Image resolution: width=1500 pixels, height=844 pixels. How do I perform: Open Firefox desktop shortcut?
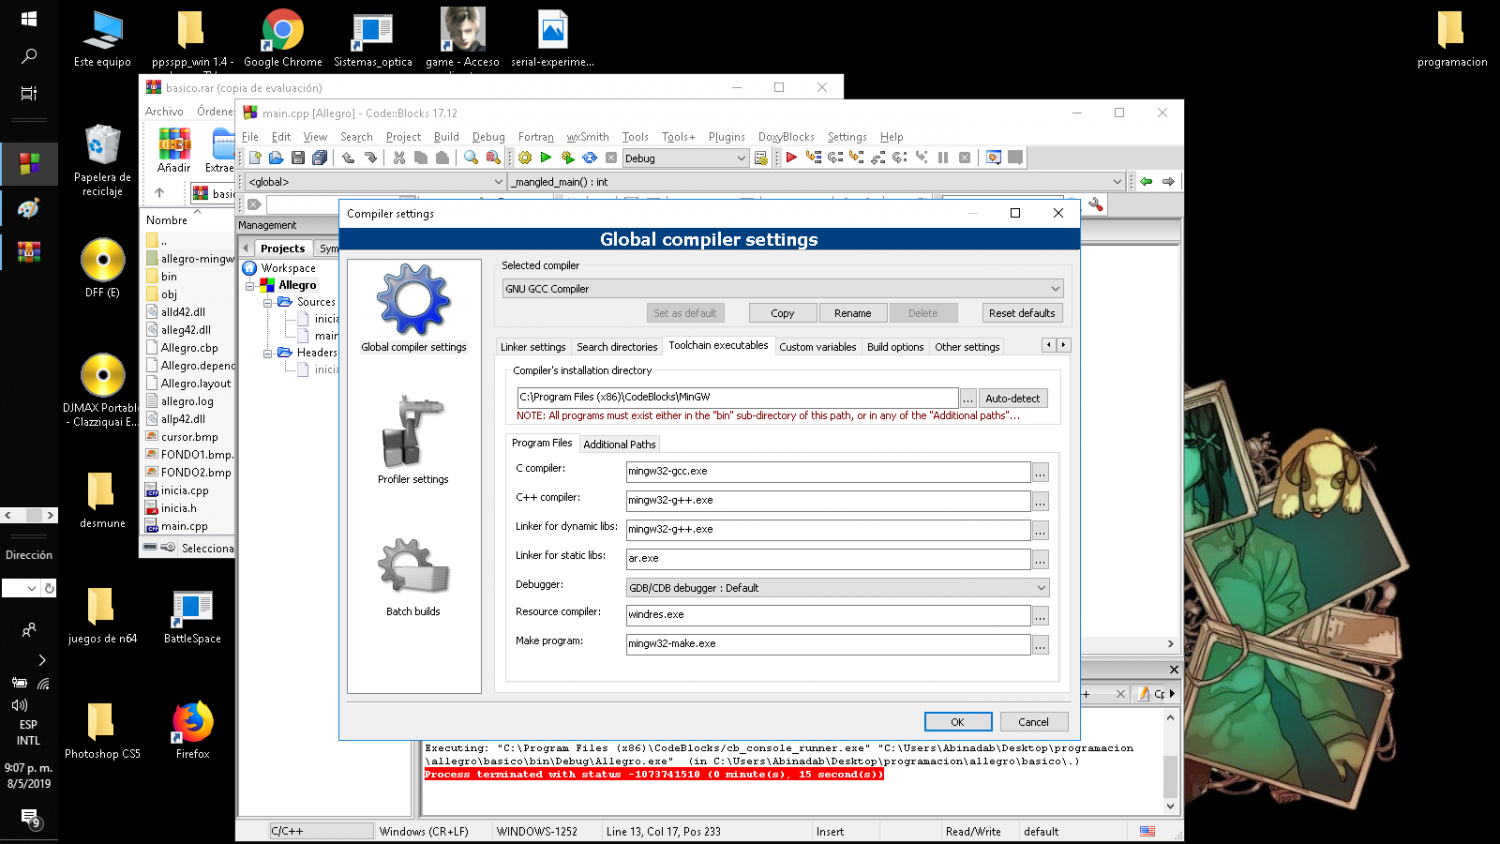click(193, 731)
